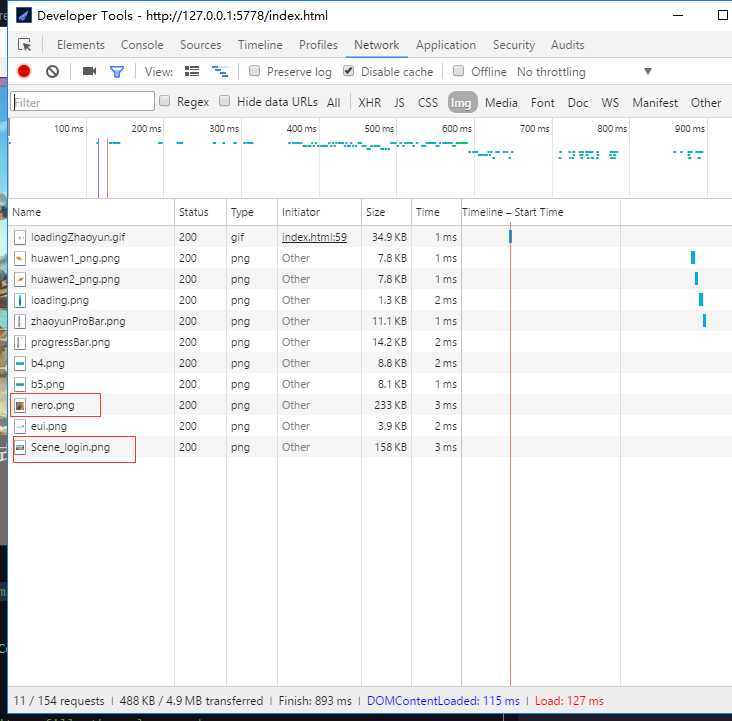Open the Elements tab

[81, 45]
